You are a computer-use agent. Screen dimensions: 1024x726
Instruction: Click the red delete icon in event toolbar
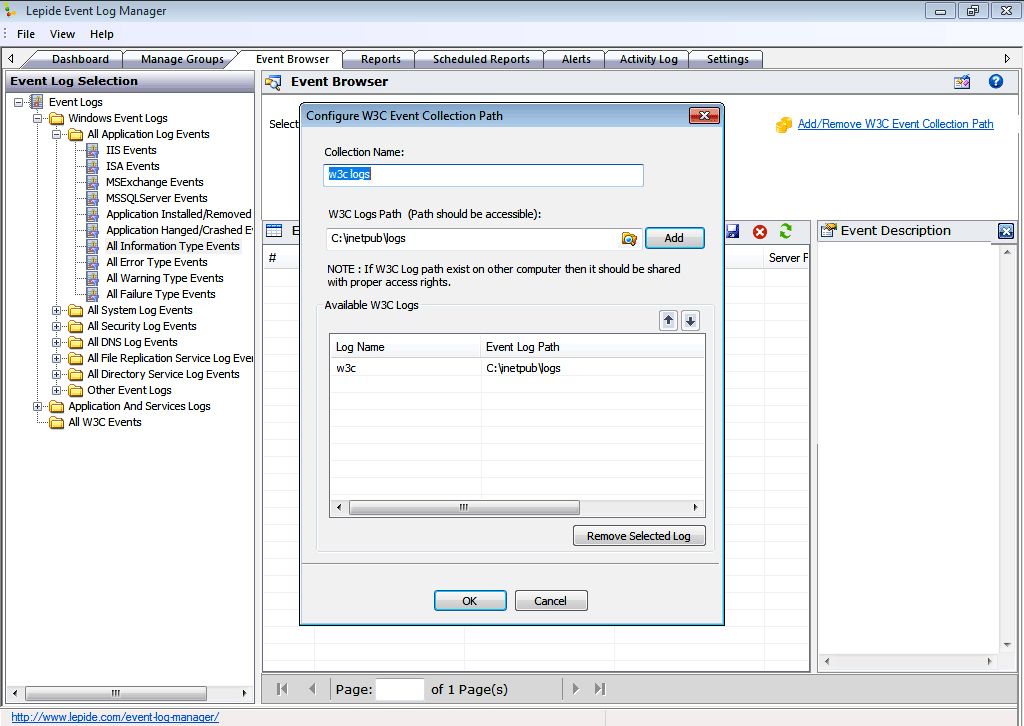pyautogui.click(x=760, y=232)
